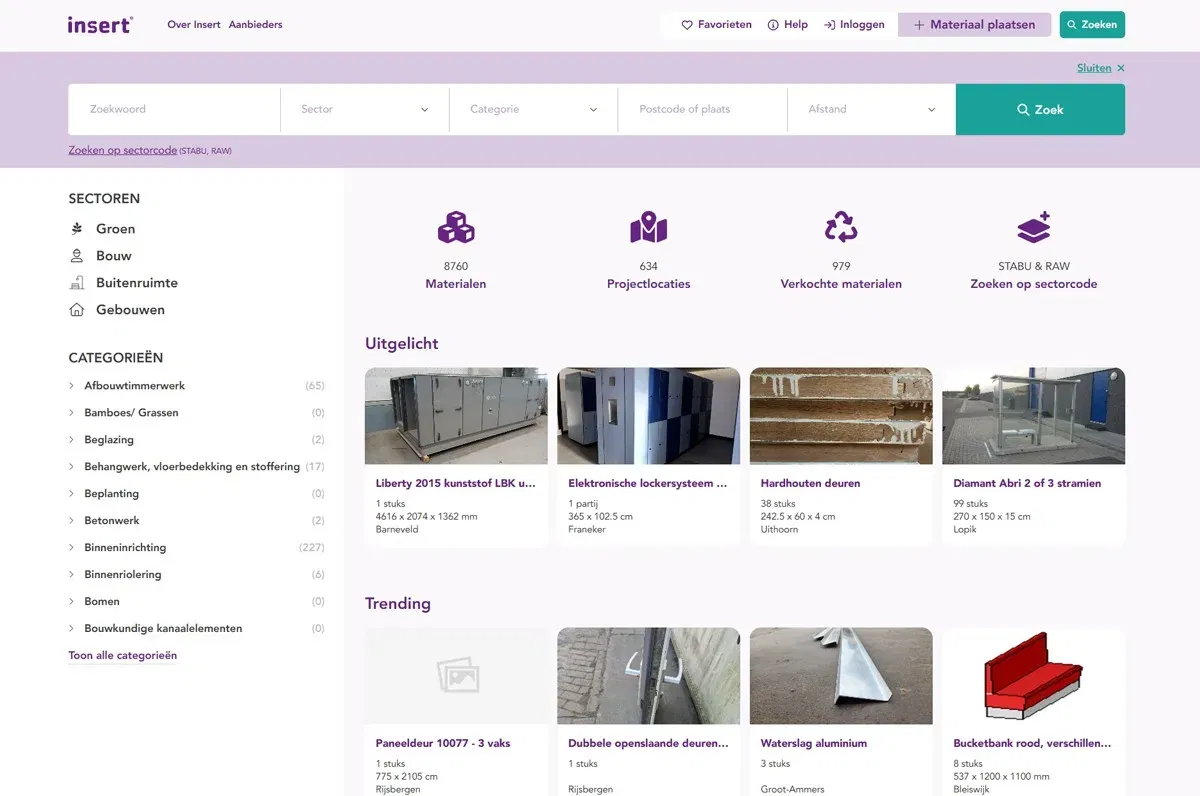
Task: Click the heart icon for Favorieten
Action: (x=686, y=24)
